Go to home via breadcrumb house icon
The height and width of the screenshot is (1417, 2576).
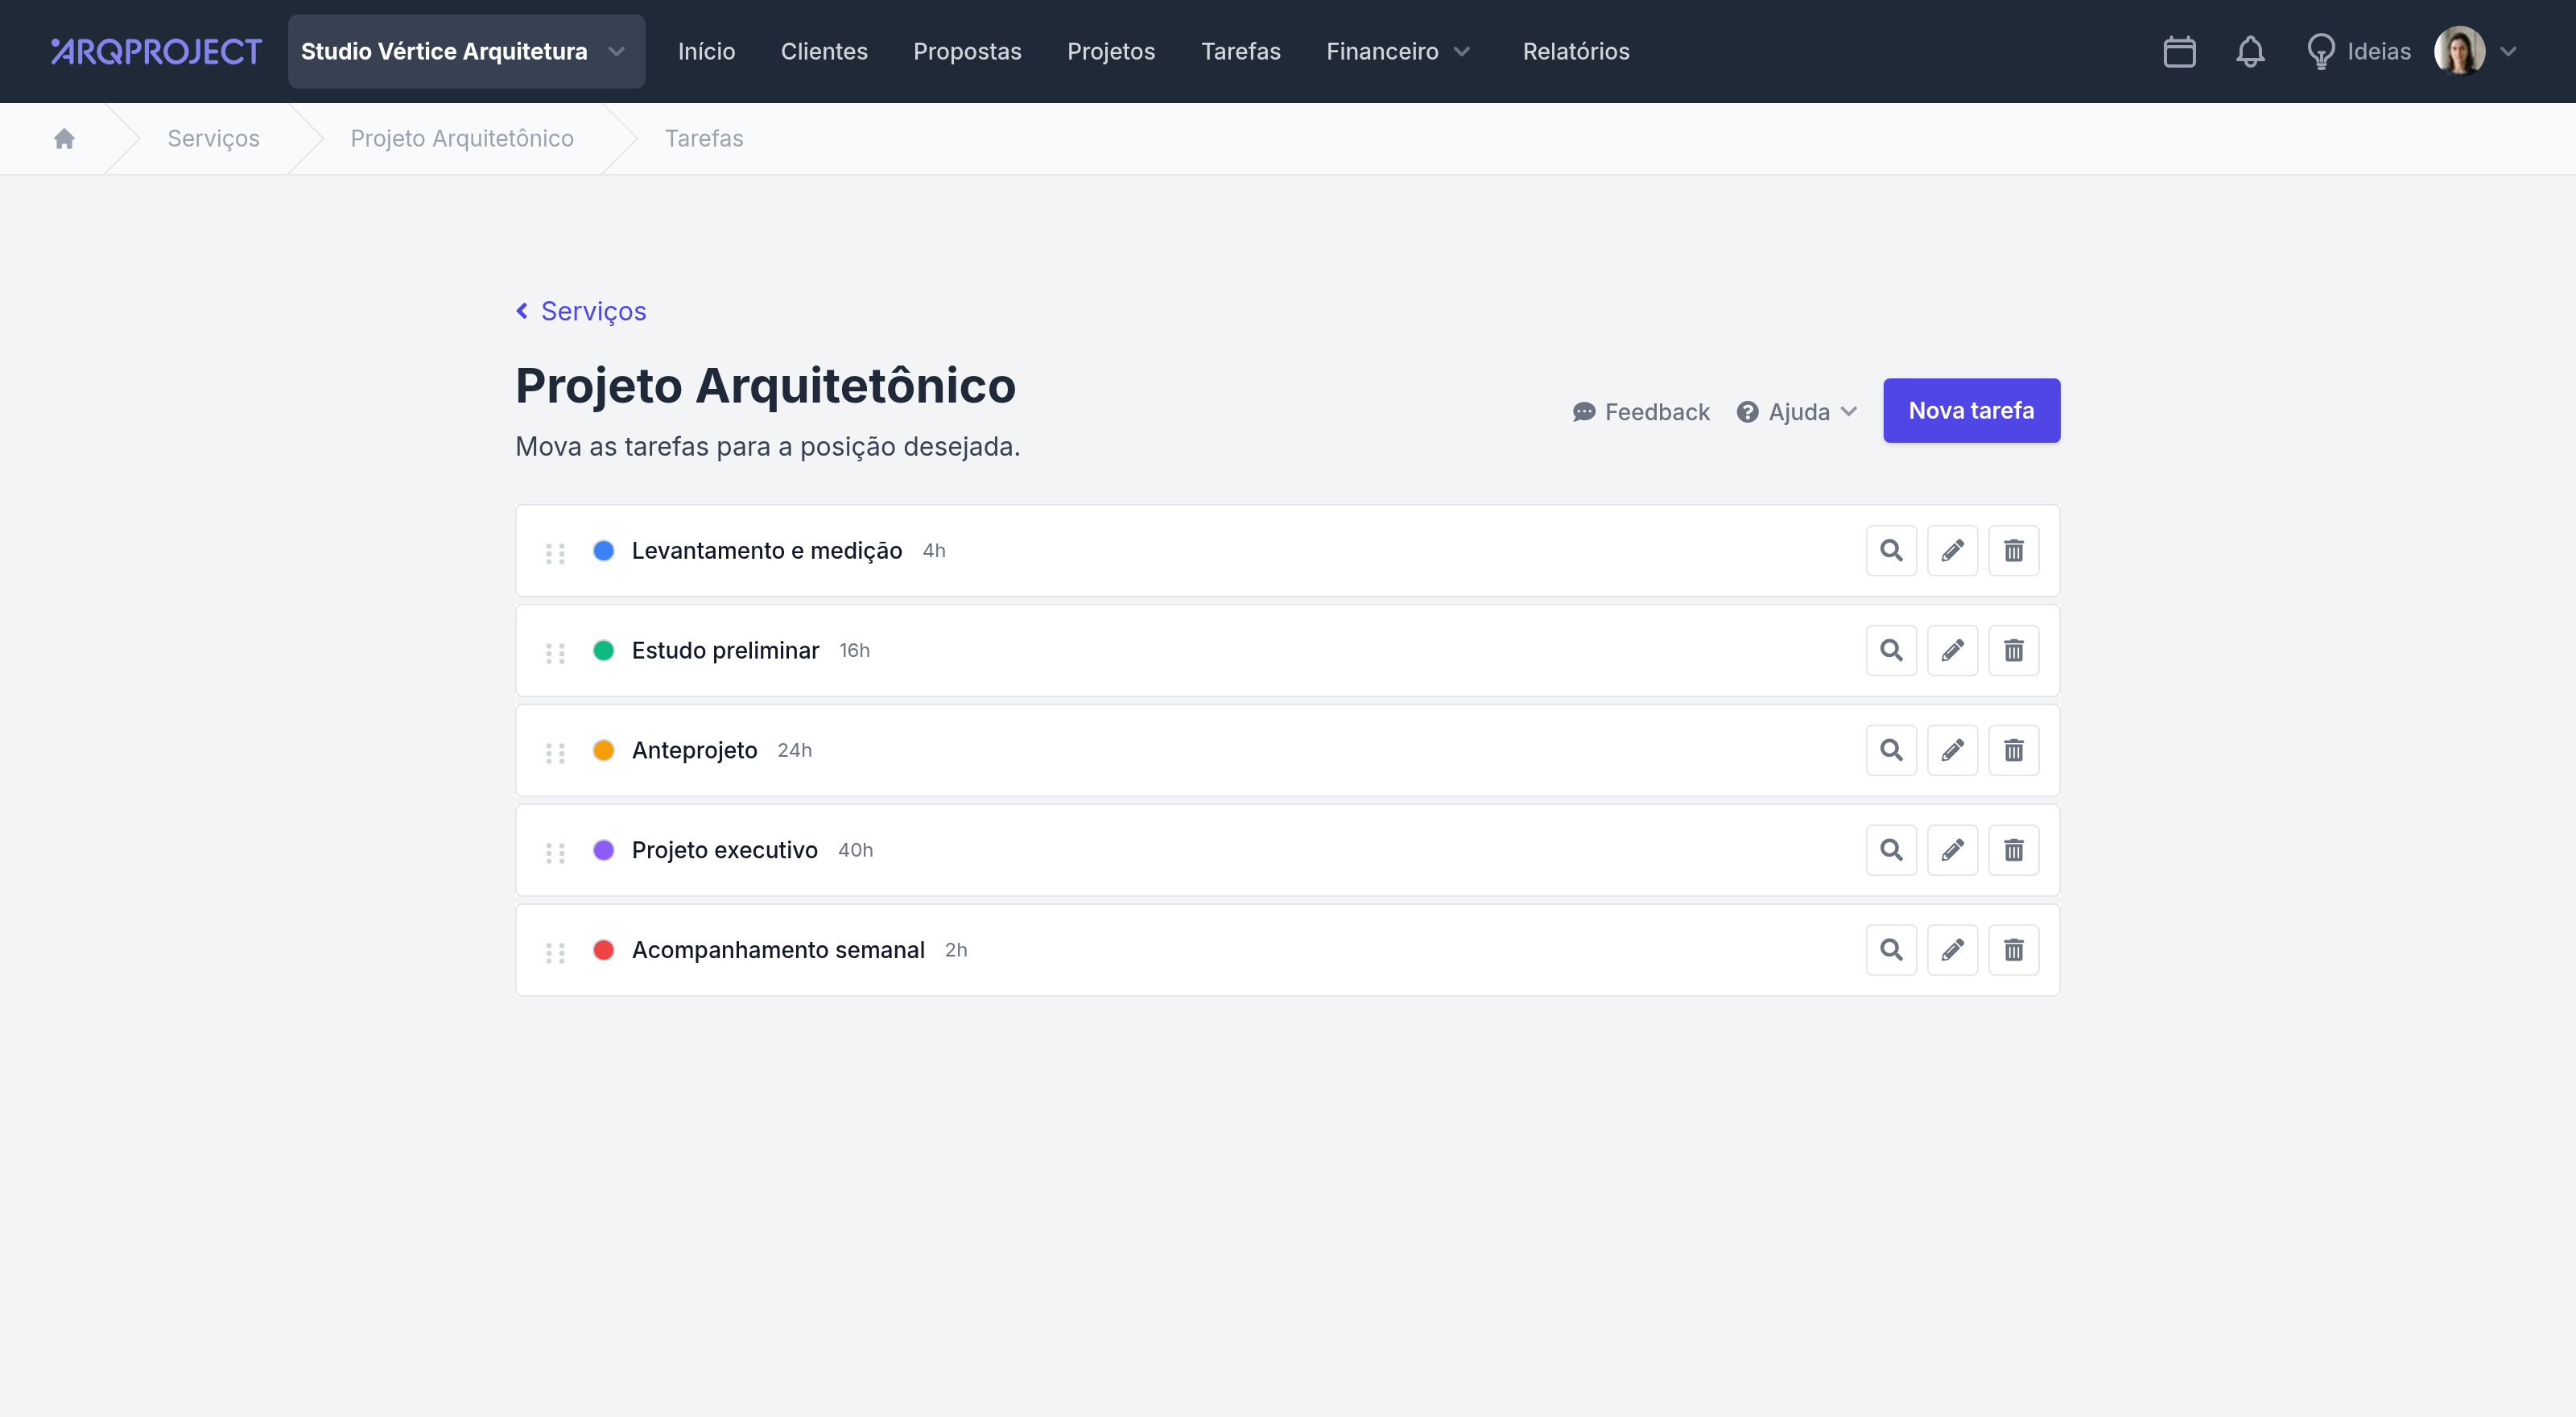65,138
